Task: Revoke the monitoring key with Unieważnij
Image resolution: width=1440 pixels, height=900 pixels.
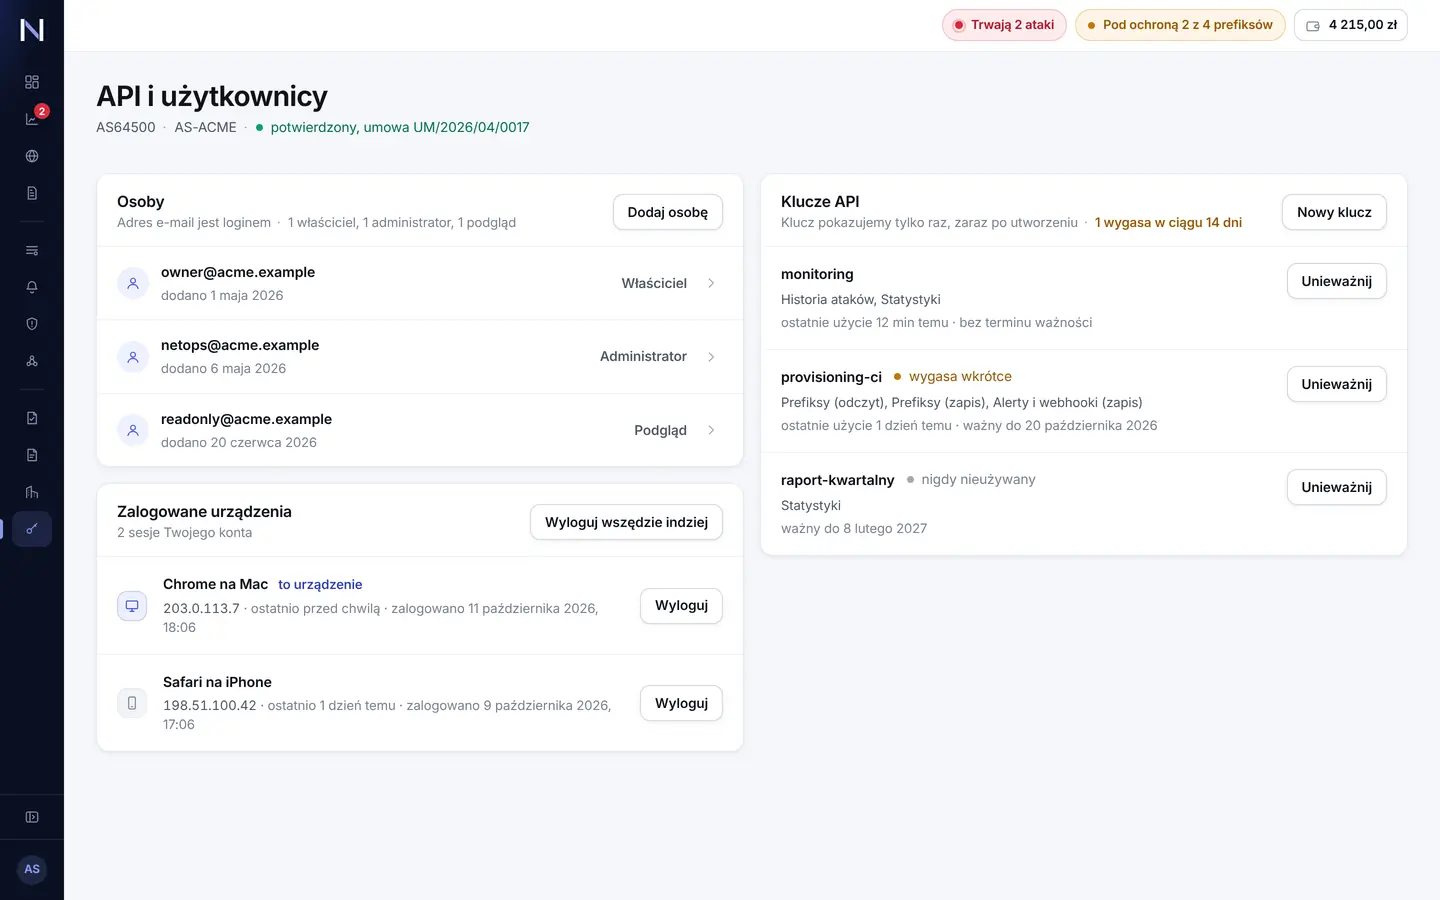Action: [x=1337, y=281]
